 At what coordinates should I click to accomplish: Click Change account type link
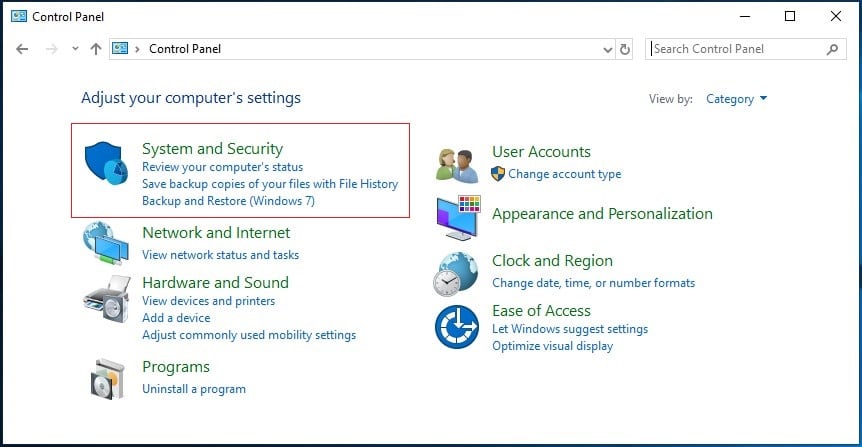[565, 174]
